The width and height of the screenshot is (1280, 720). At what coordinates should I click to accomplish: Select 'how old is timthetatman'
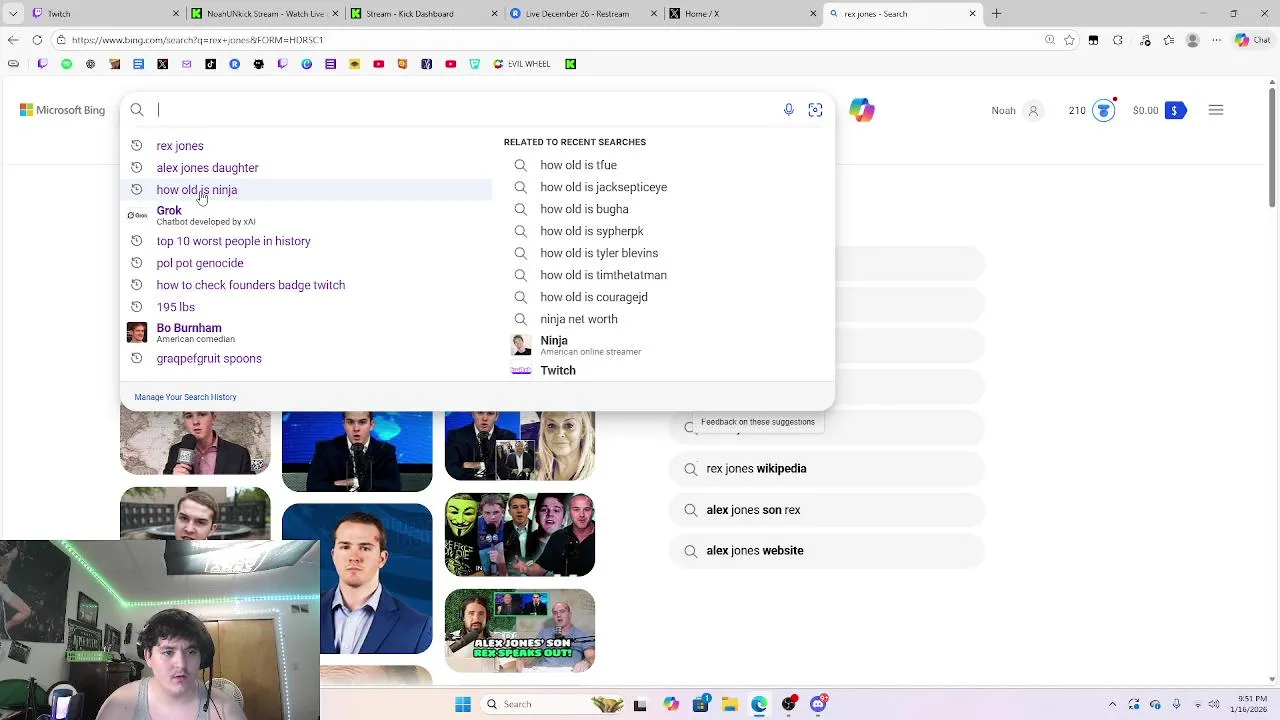(603, 275)
